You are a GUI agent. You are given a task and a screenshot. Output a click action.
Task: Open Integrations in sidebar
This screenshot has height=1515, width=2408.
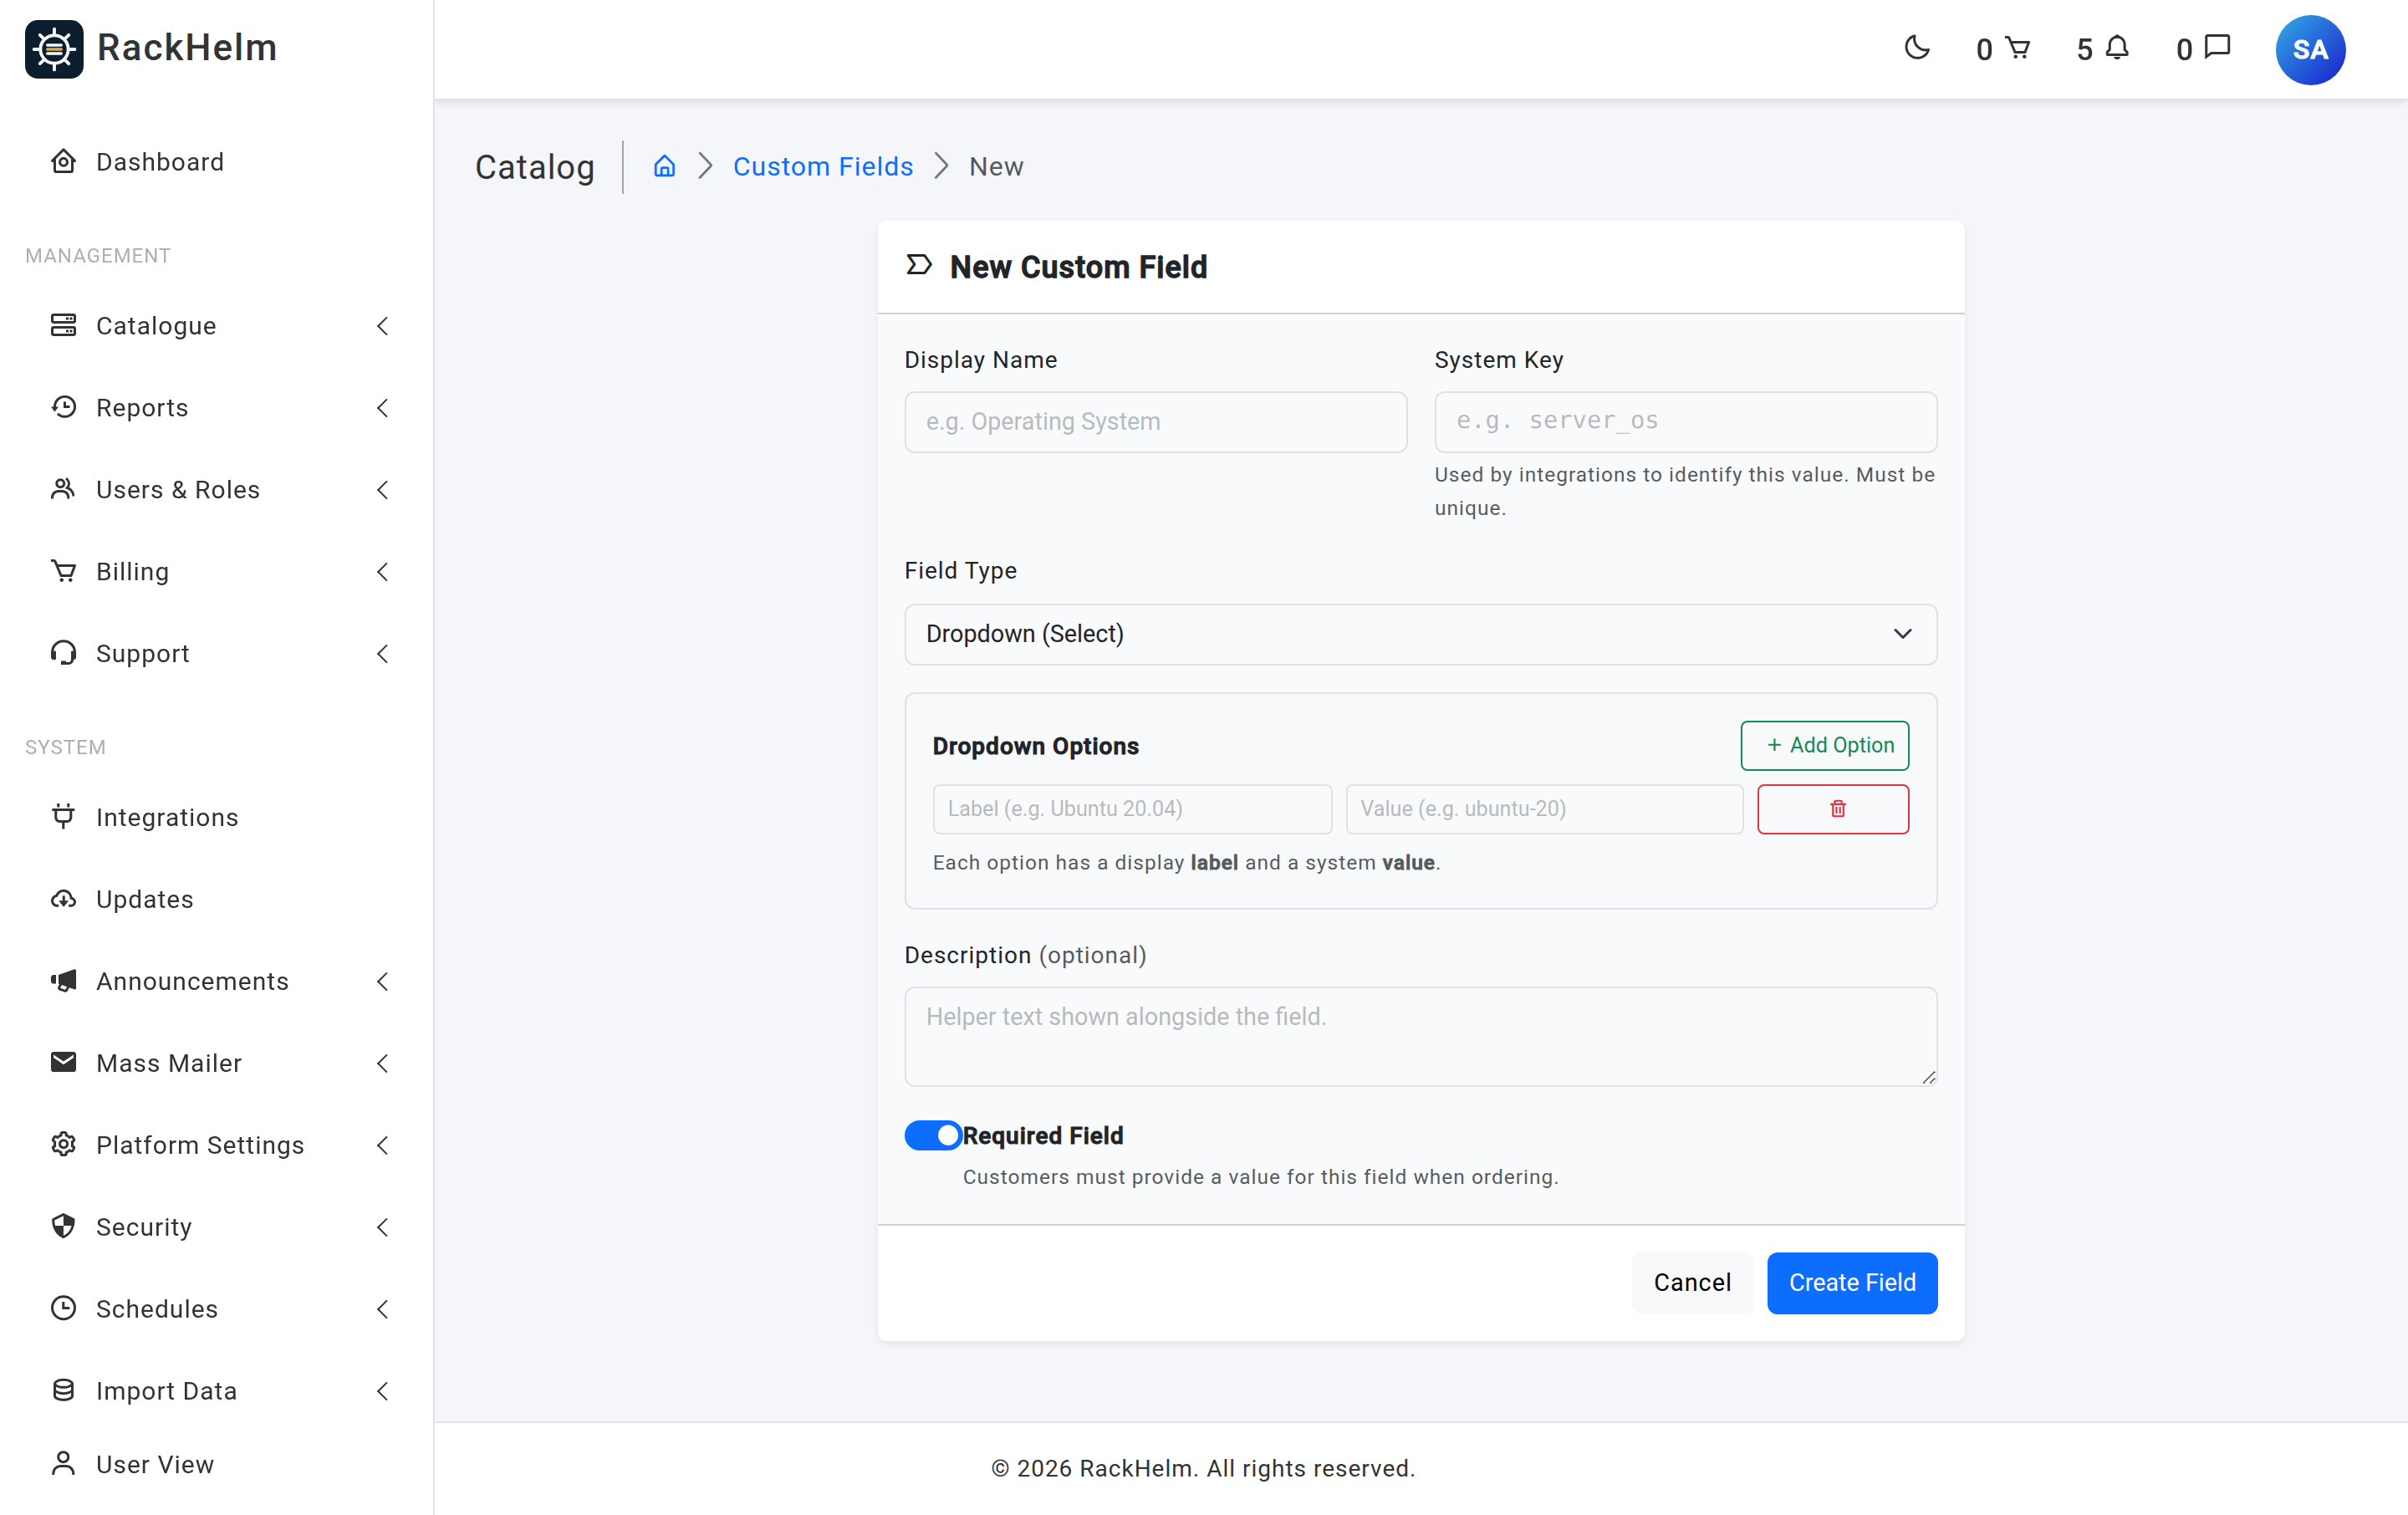coord(166,817)
